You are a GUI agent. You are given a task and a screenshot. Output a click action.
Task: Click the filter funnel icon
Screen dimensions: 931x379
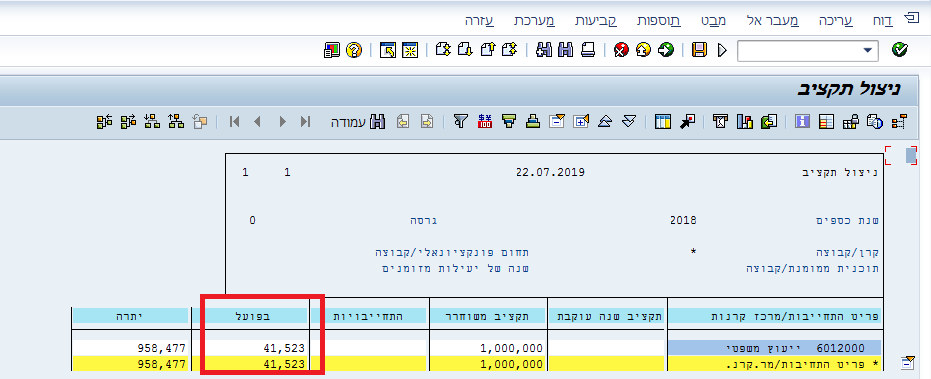[460, 122]
